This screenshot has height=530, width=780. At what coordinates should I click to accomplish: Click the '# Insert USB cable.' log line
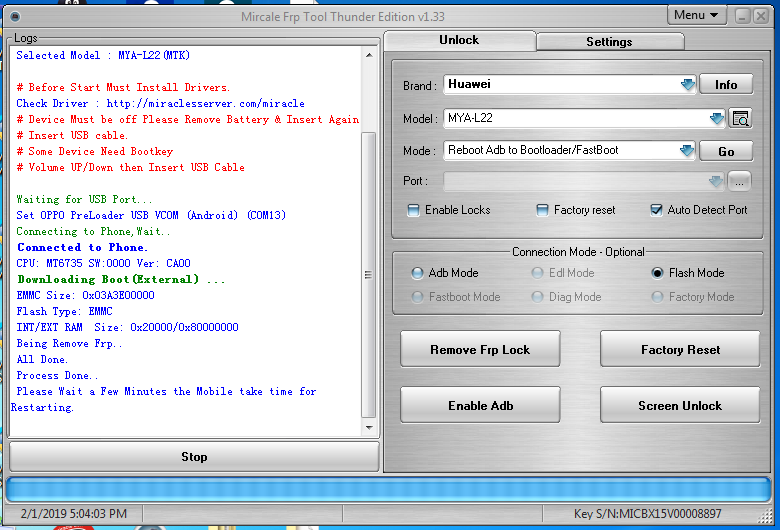tap(72, 135)
